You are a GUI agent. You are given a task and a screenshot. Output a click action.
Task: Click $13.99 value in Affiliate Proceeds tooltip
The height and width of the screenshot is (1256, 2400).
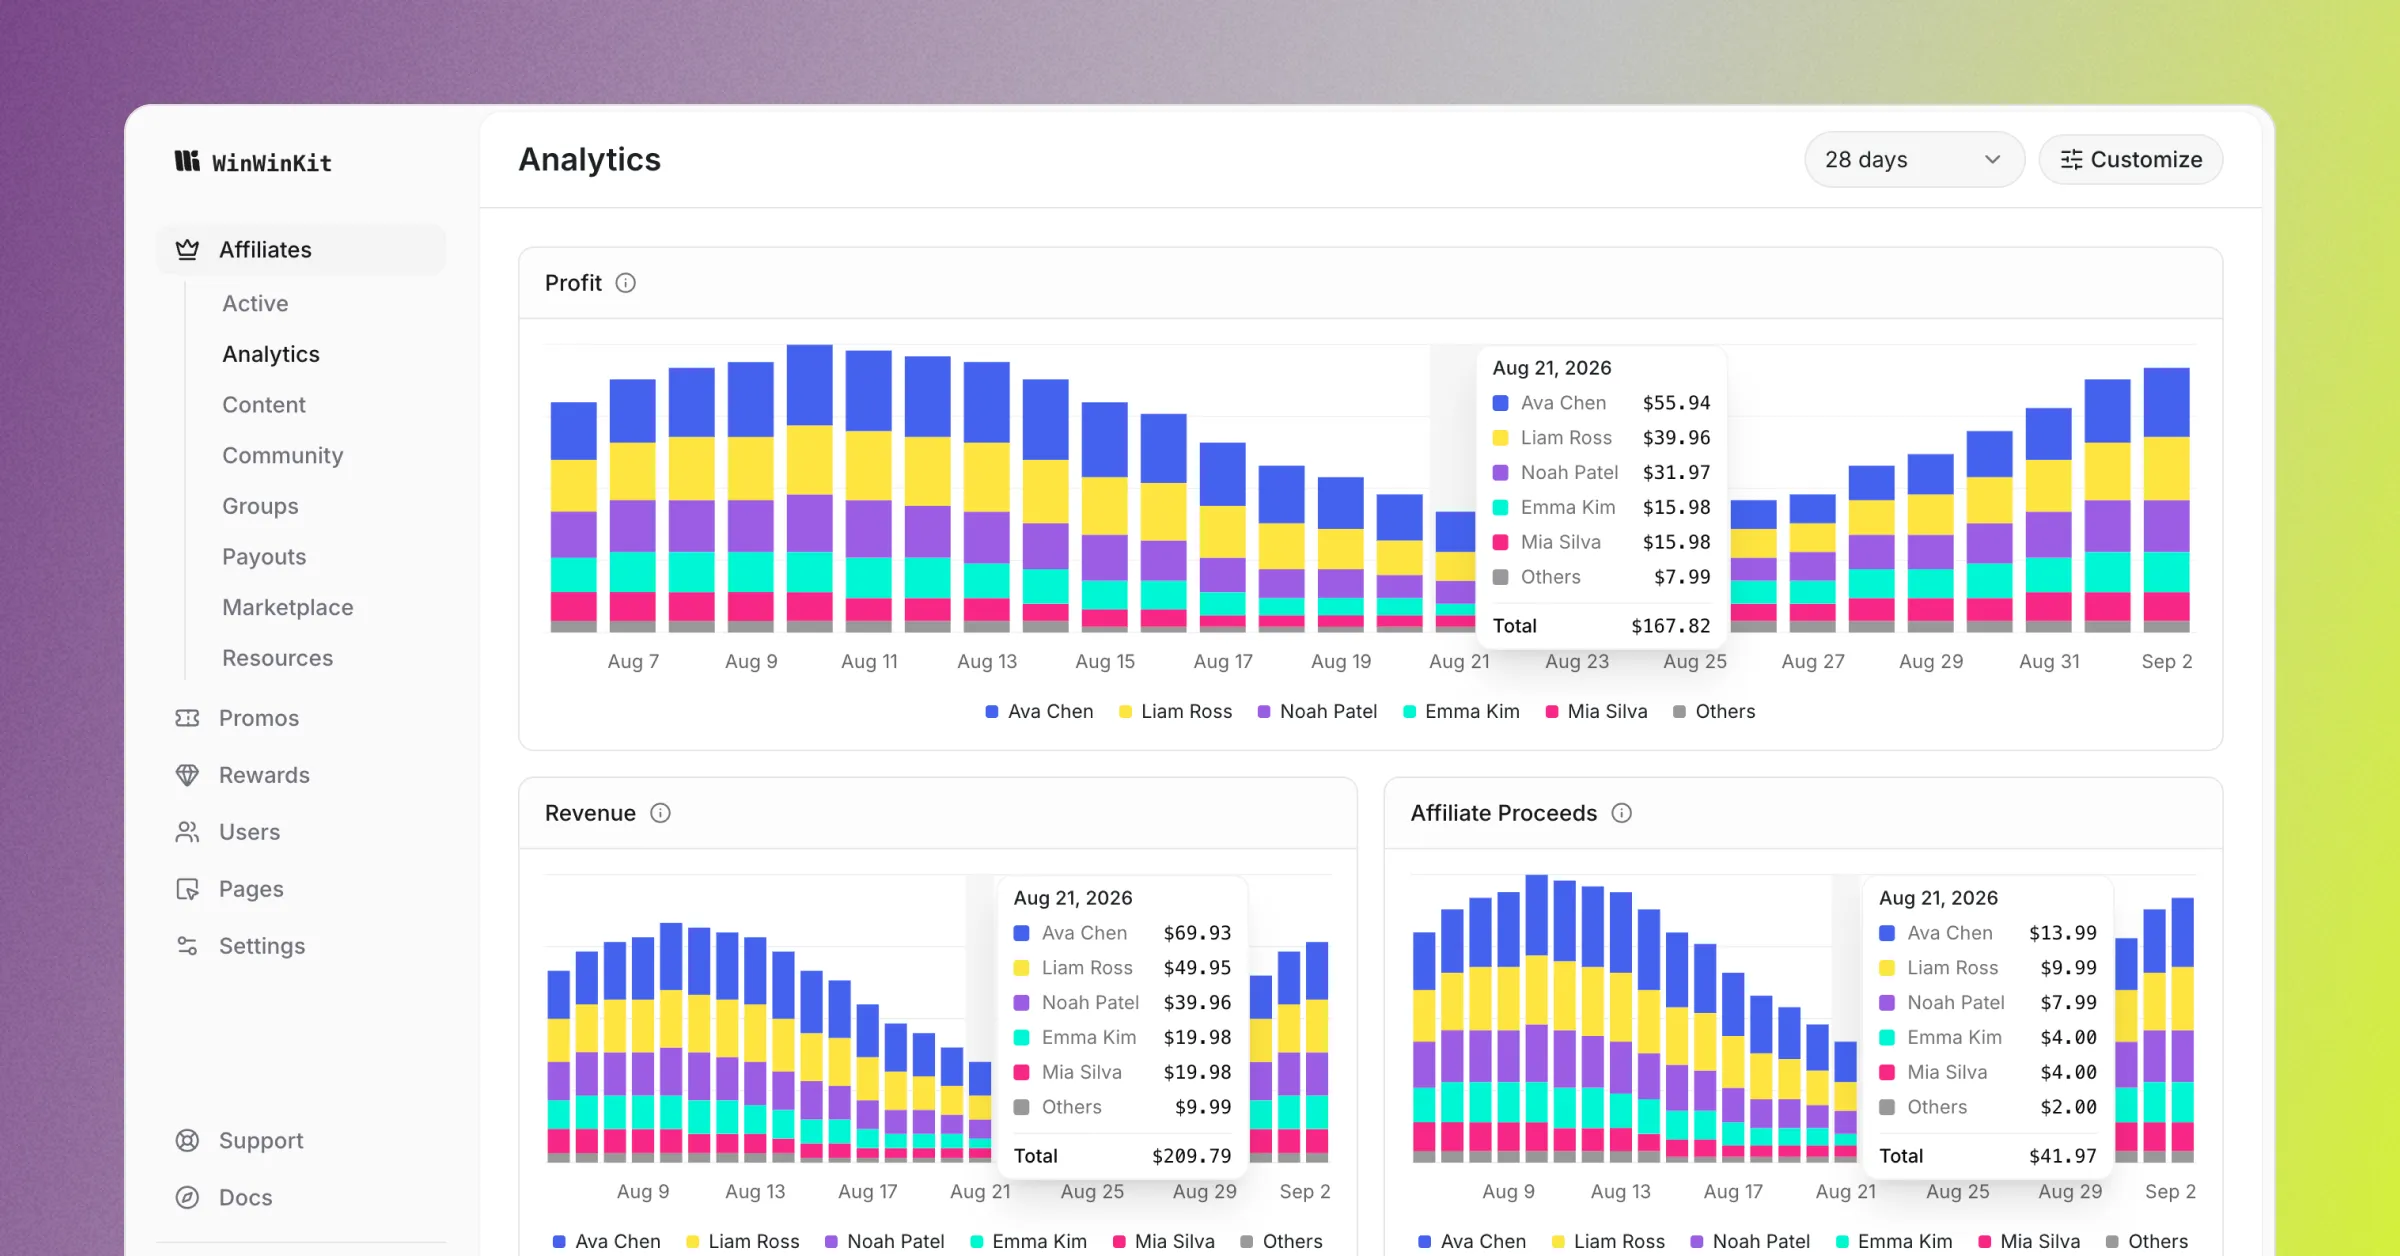click(x=2063, y=933)
